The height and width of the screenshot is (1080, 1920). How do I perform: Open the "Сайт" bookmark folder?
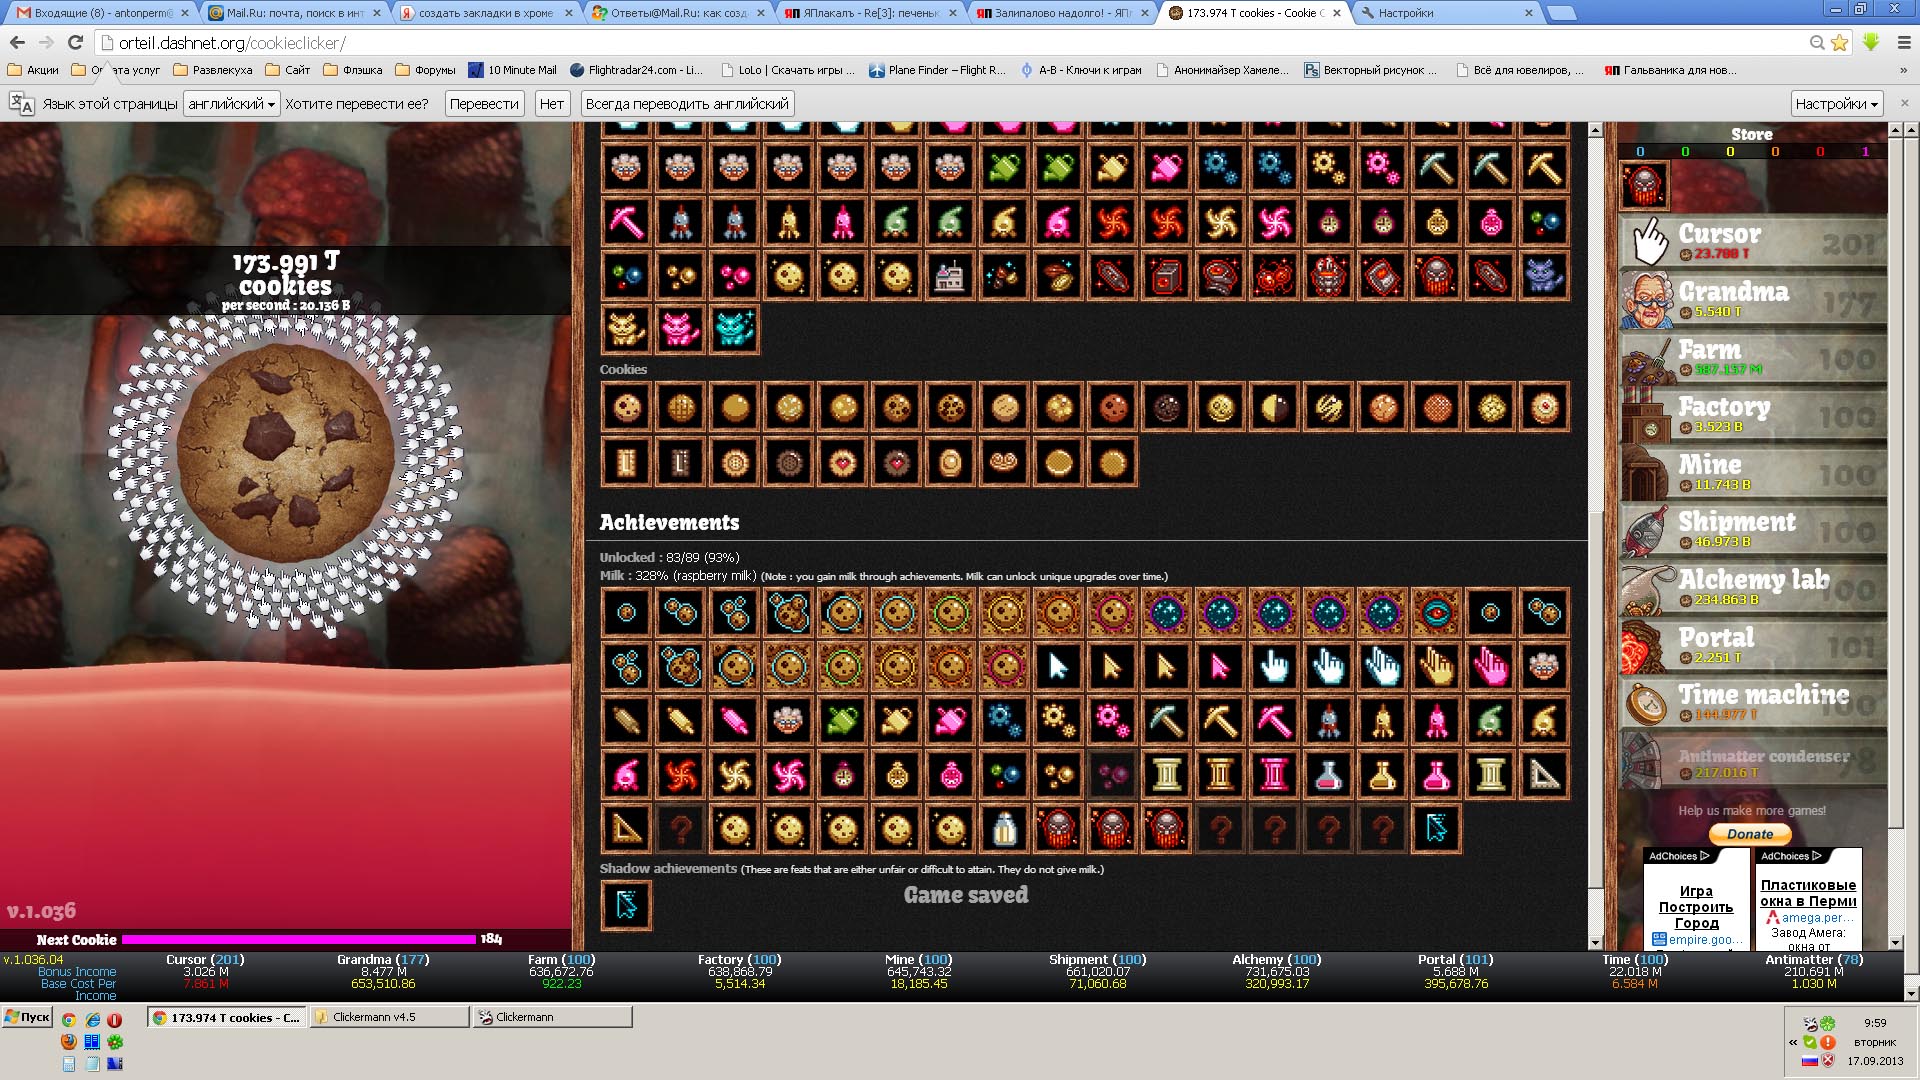click(288, 70)
